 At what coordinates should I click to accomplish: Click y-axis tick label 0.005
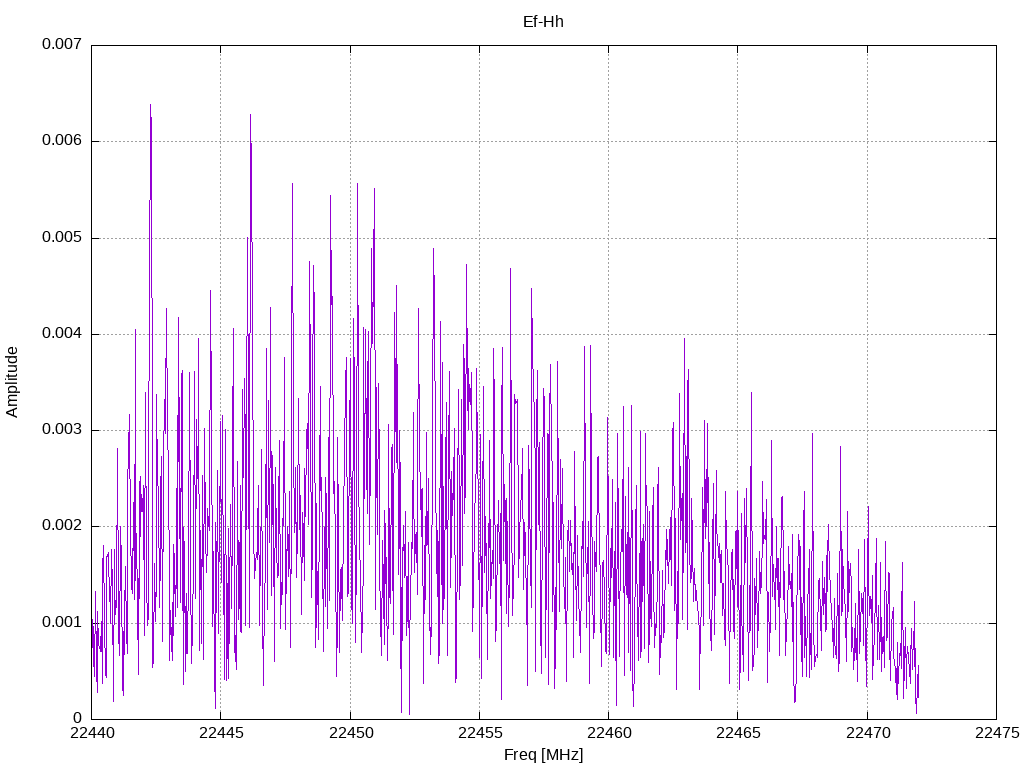pyautogui.click(x=62, y=237)
